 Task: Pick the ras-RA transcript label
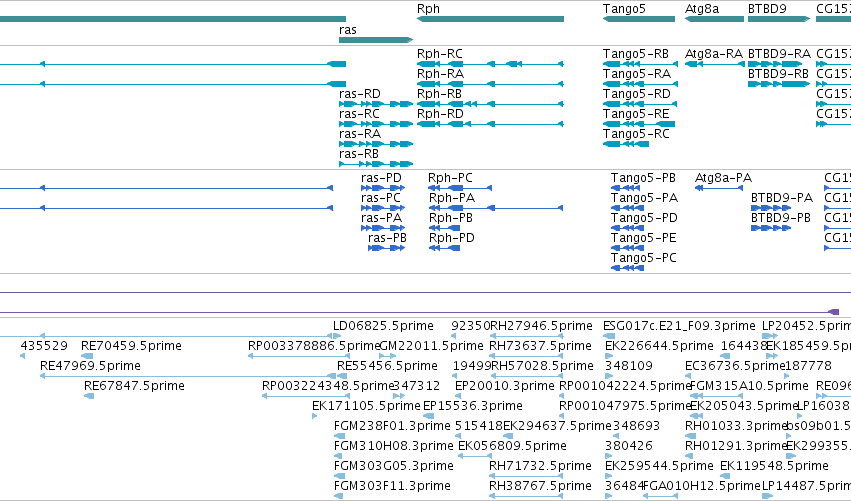coord(360,134)
